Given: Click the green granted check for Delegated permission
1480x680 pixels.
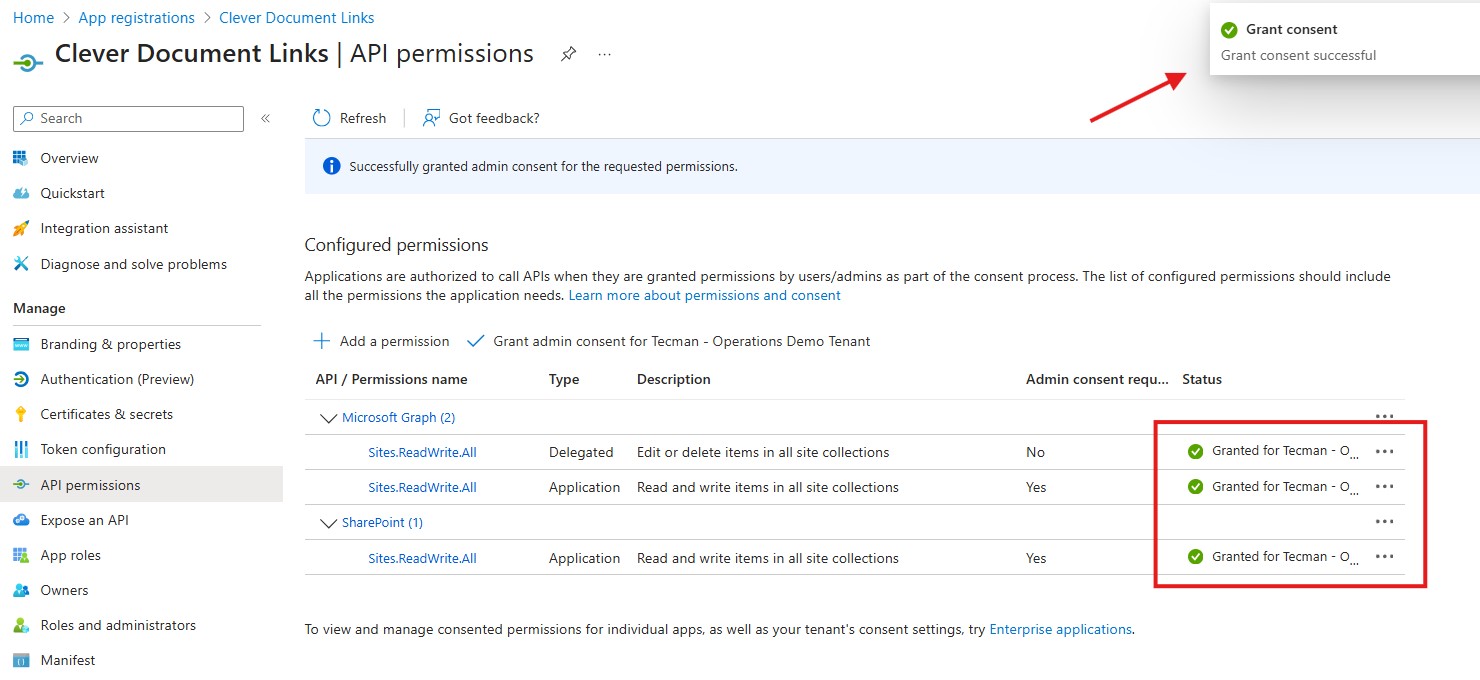Looking at the screenshot, I should tap(1195, 451).
